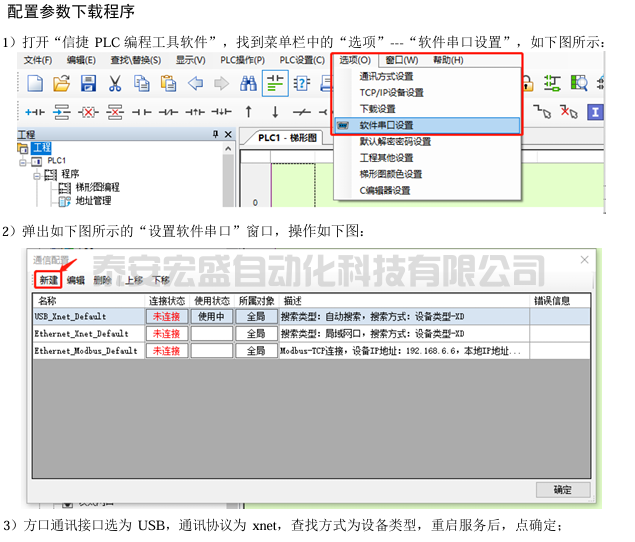Click the New file toolbar icon
Viewport: 635px width, 542px height.
tap(35, 83)
